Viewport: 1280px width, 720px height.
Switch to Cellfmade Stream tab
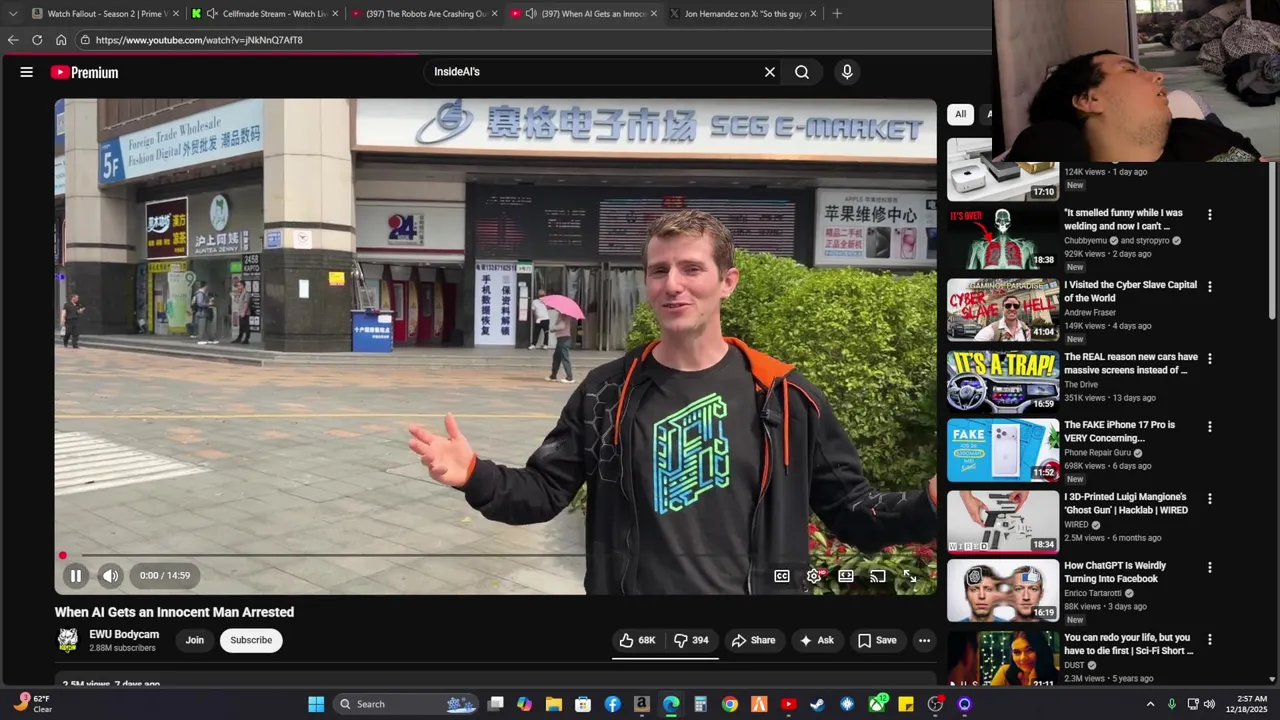coord(266,14)
